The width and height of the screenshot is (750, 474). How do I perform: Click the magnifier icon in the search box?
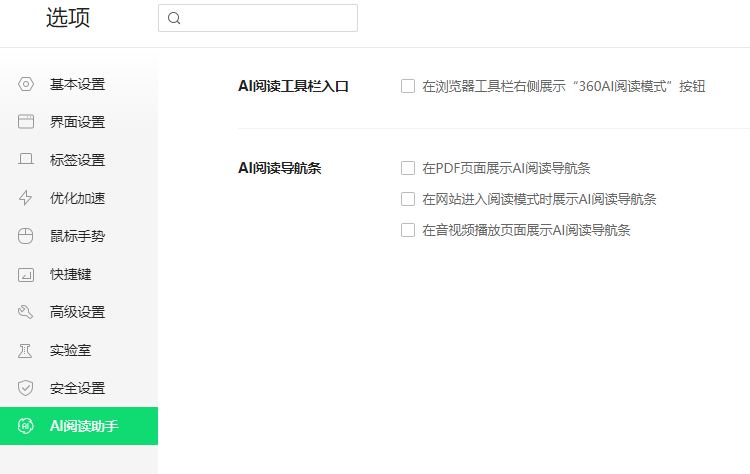pyautogui.click(x=174, y=18)
